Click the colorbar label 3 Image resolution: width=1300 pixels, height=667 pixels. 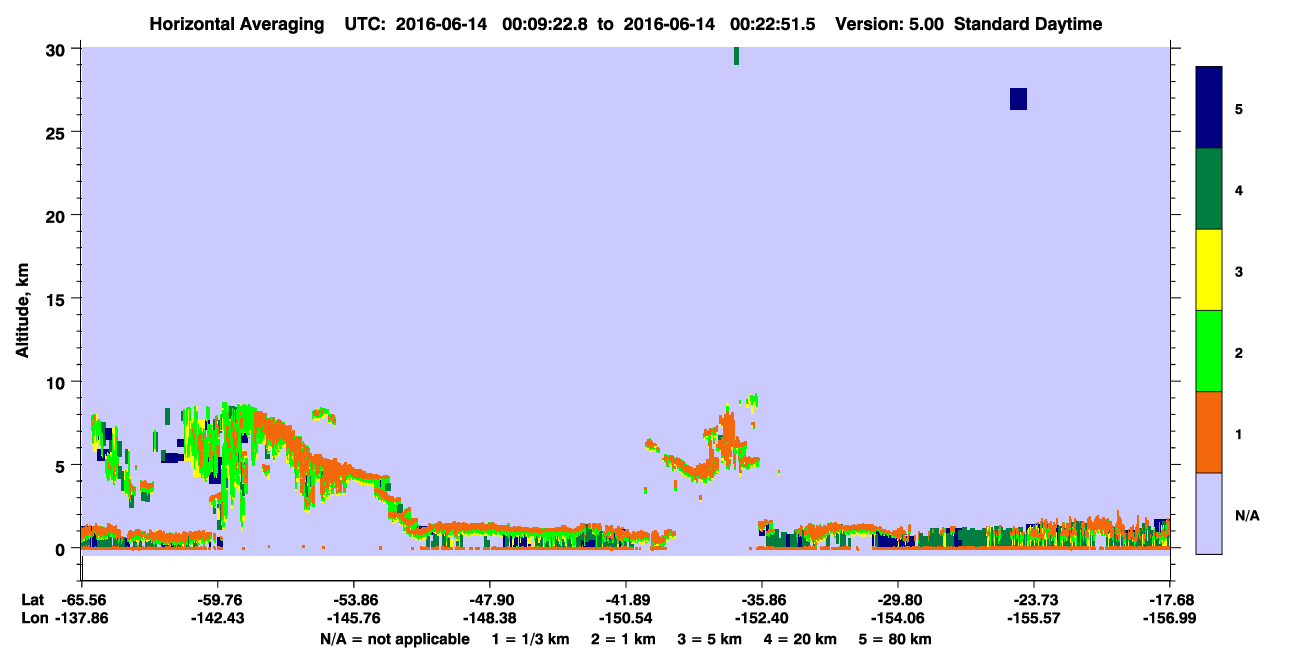point(1239,270)
